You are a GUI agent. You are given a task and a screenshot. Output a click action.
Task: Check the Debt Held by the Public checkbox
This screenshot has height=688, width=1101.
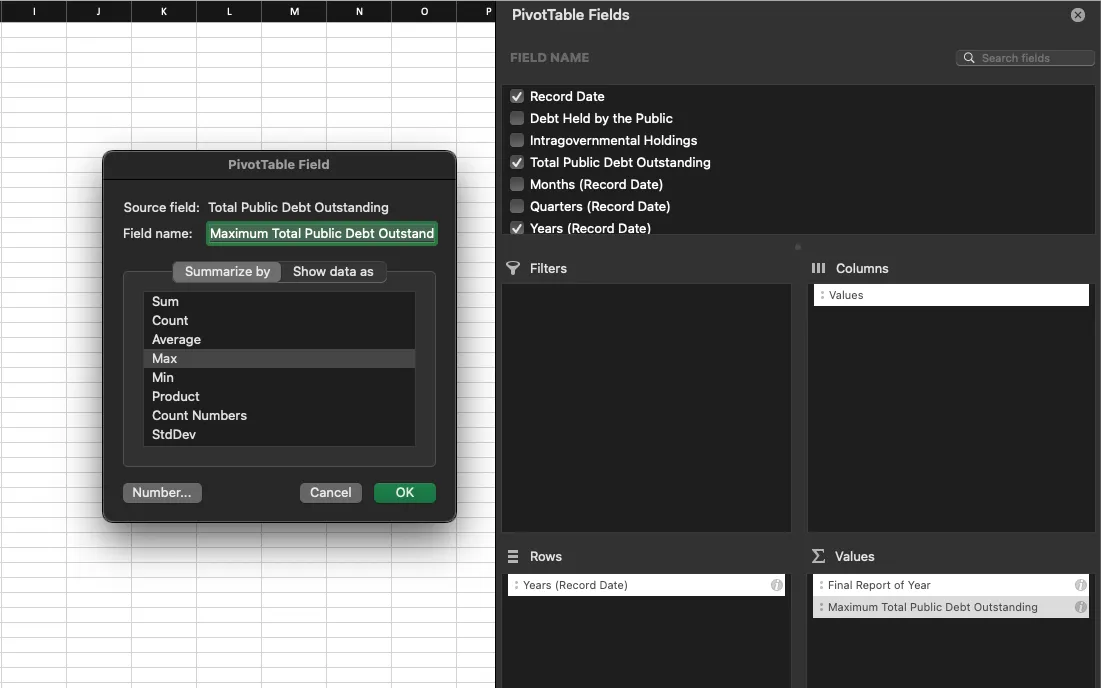(517, 118)
